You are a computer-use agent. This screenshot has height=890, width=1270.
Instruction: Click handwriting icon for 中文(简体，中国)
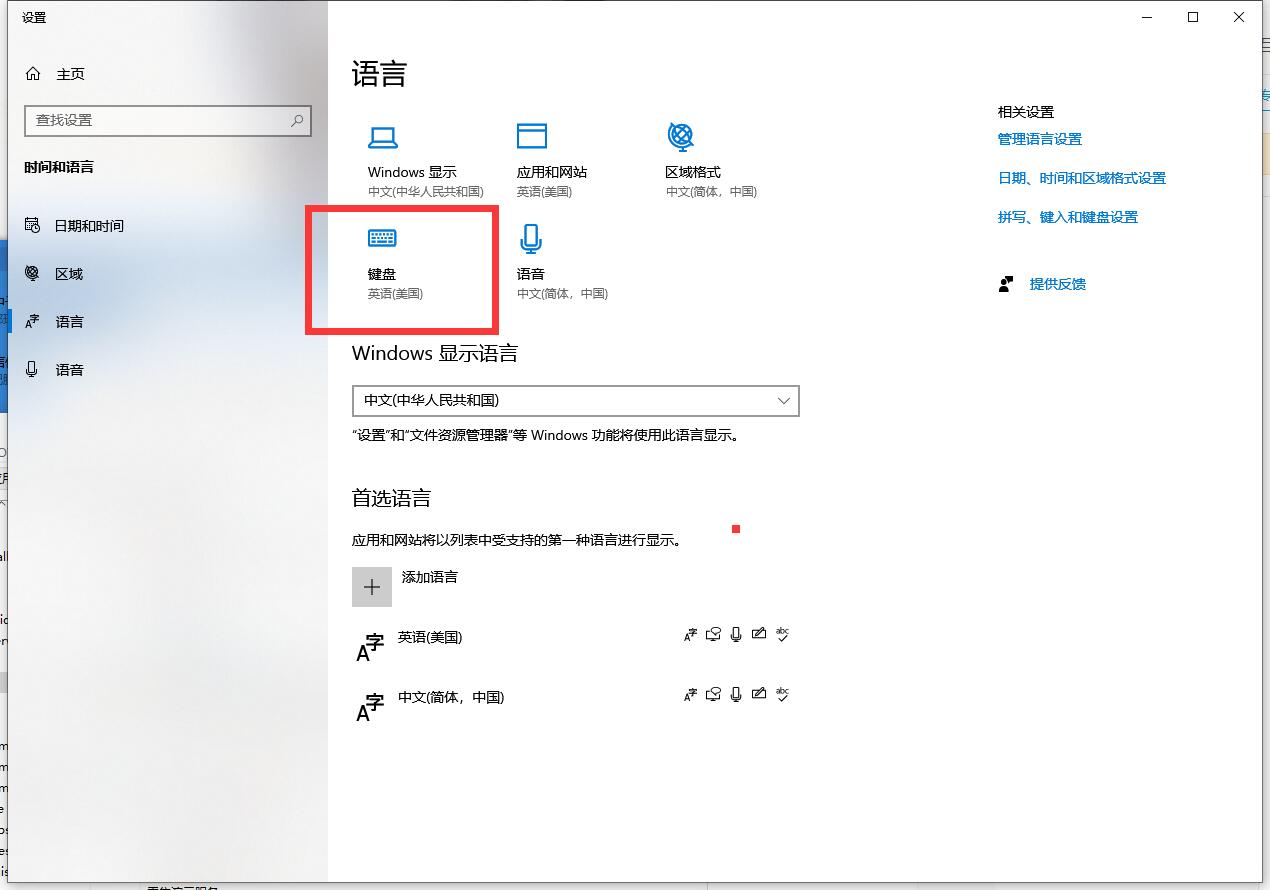click(x=759, y=694)
